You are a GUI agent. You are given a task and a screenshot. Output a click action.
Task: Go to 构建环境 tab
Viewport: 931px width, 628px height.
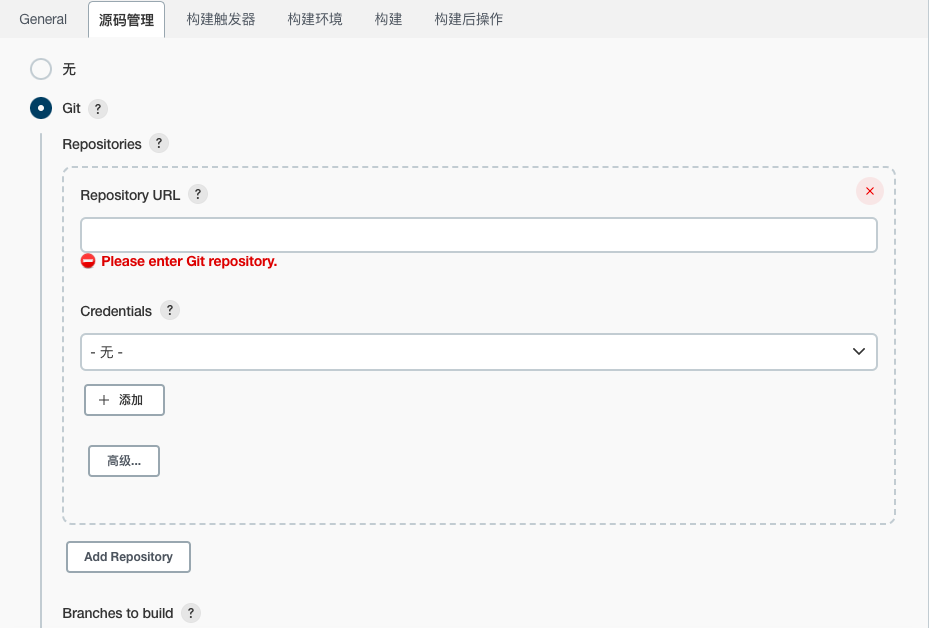click(315, 19)
